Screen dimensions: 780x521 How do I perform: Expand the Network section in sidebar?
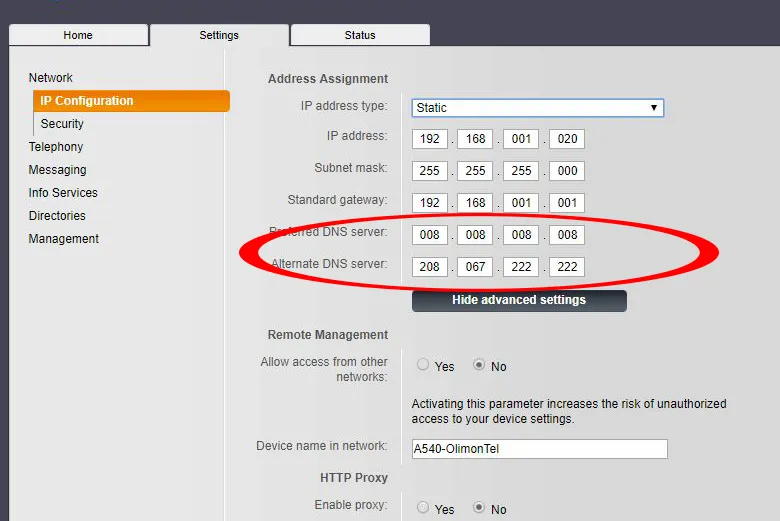click(51, 78)
